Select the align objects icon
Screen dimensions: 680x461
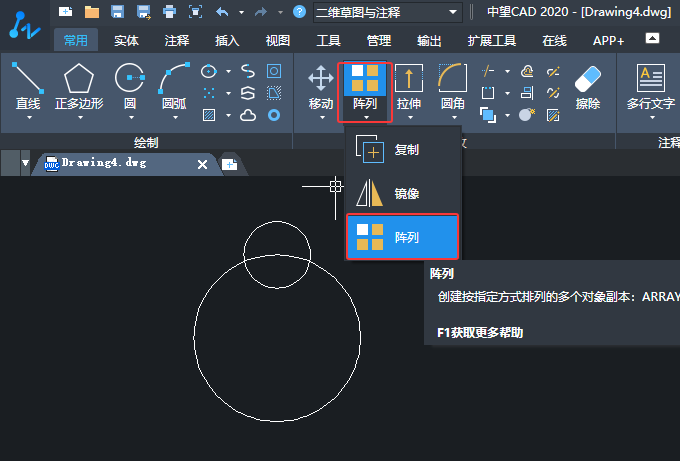527,93
